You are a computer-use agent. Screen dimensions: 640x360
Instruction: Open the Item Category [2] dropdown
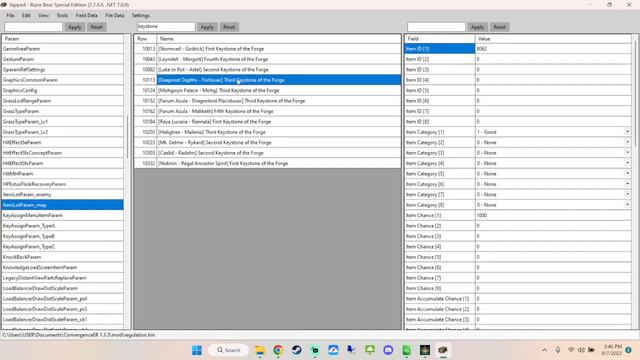tap(627, 142)
